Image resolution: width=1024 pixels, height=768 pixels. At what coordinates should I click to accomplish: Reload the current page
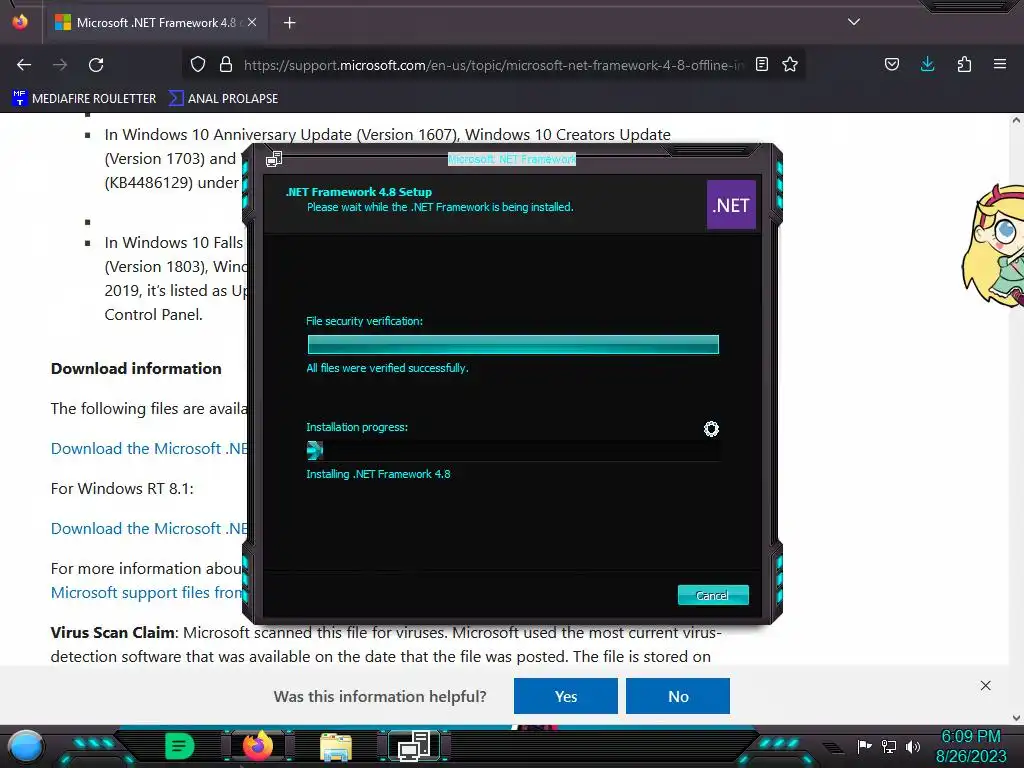96,65
